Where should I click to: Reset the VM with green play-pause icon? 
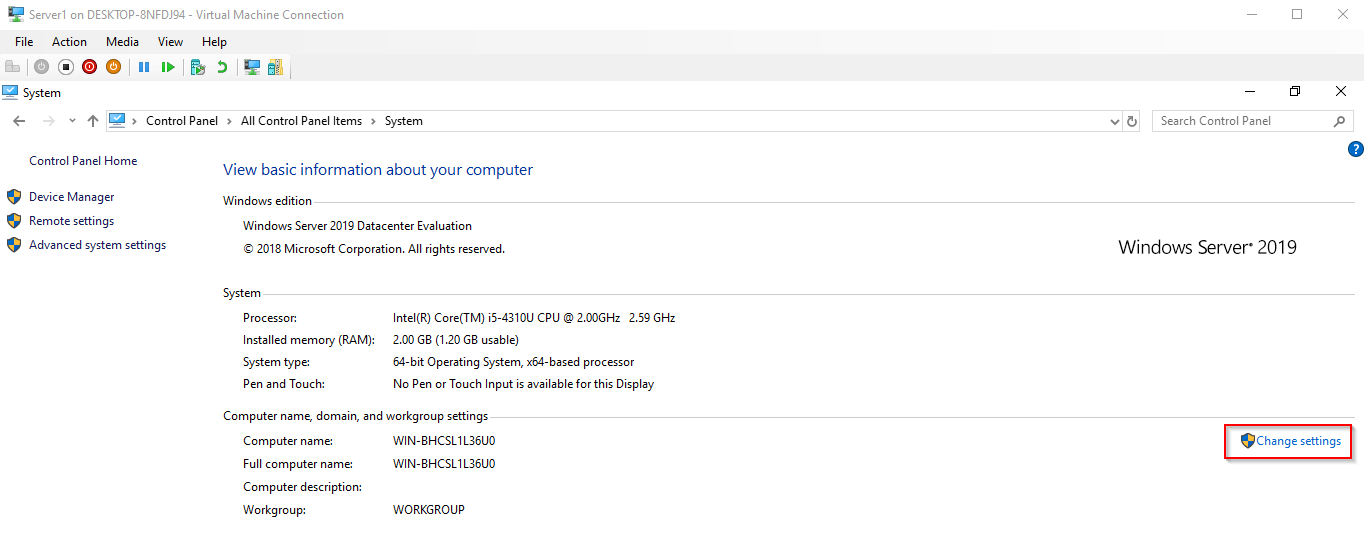click(x=168, y=67)
